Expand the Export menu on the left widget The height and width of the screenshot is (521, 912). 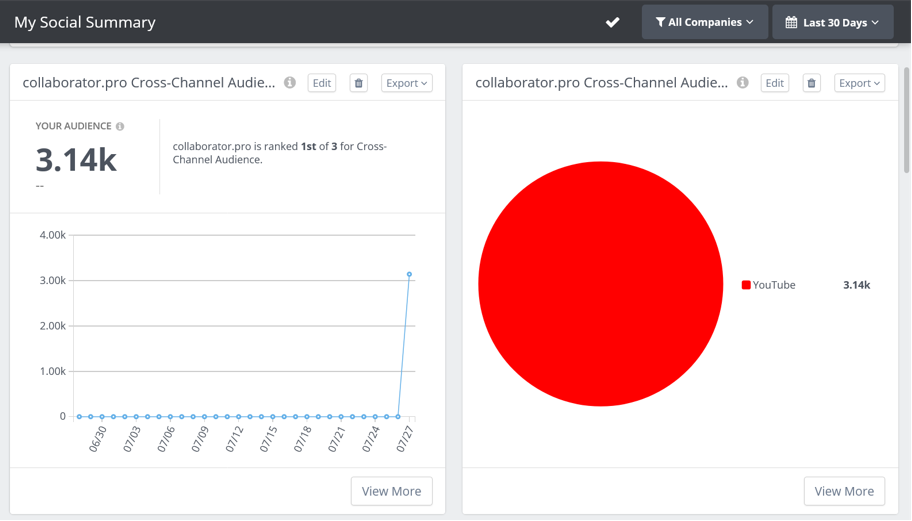point(407,83)
